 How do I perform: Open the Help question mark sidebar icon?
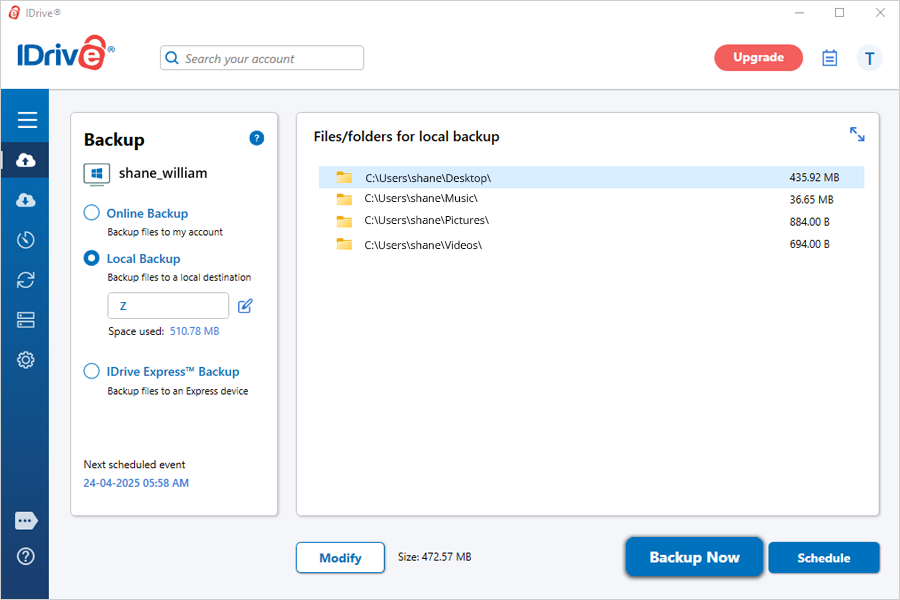pyautogui.click(x=26, y=557)
